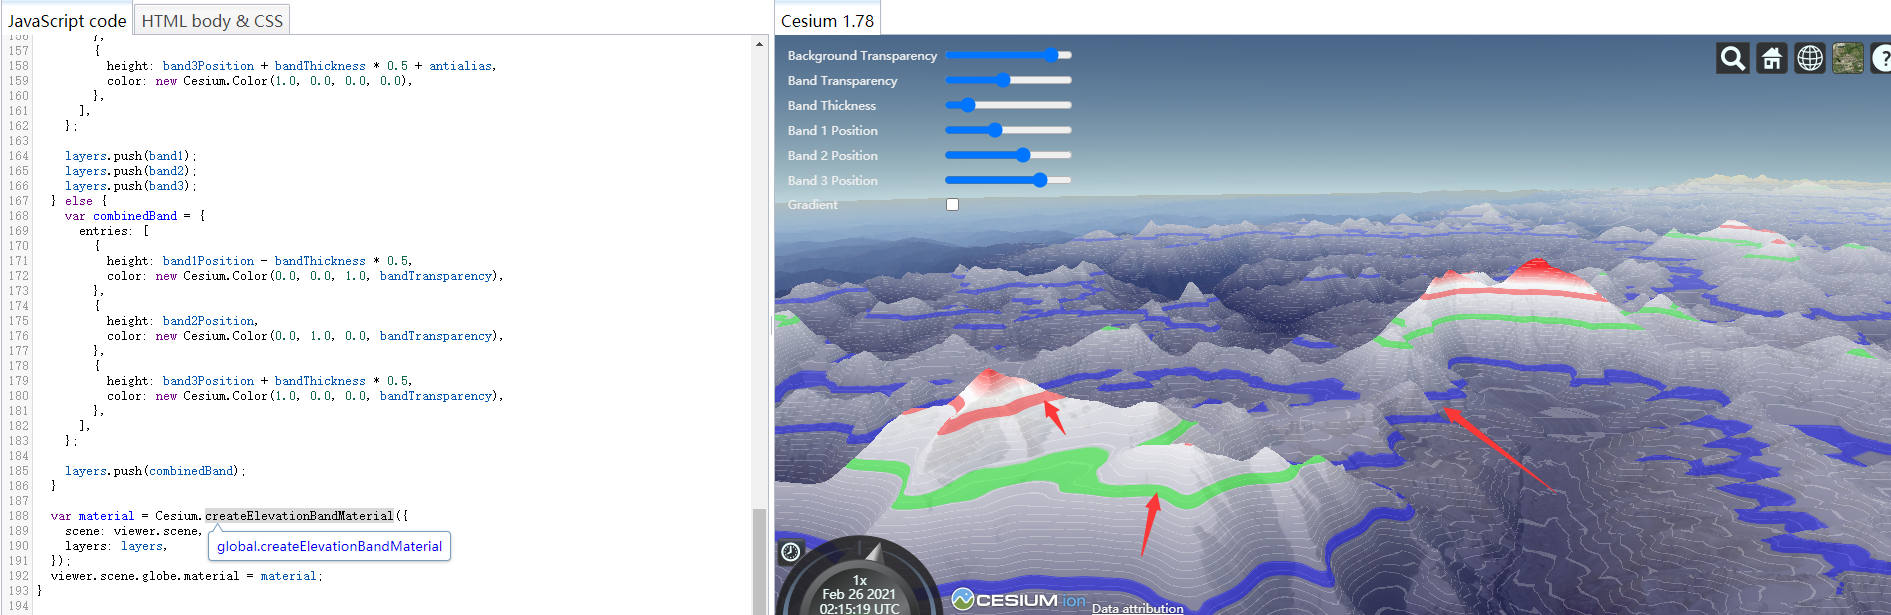Click the code editor vertical scrollbar thumb
1891x615 pixels.
pos(759,560)
